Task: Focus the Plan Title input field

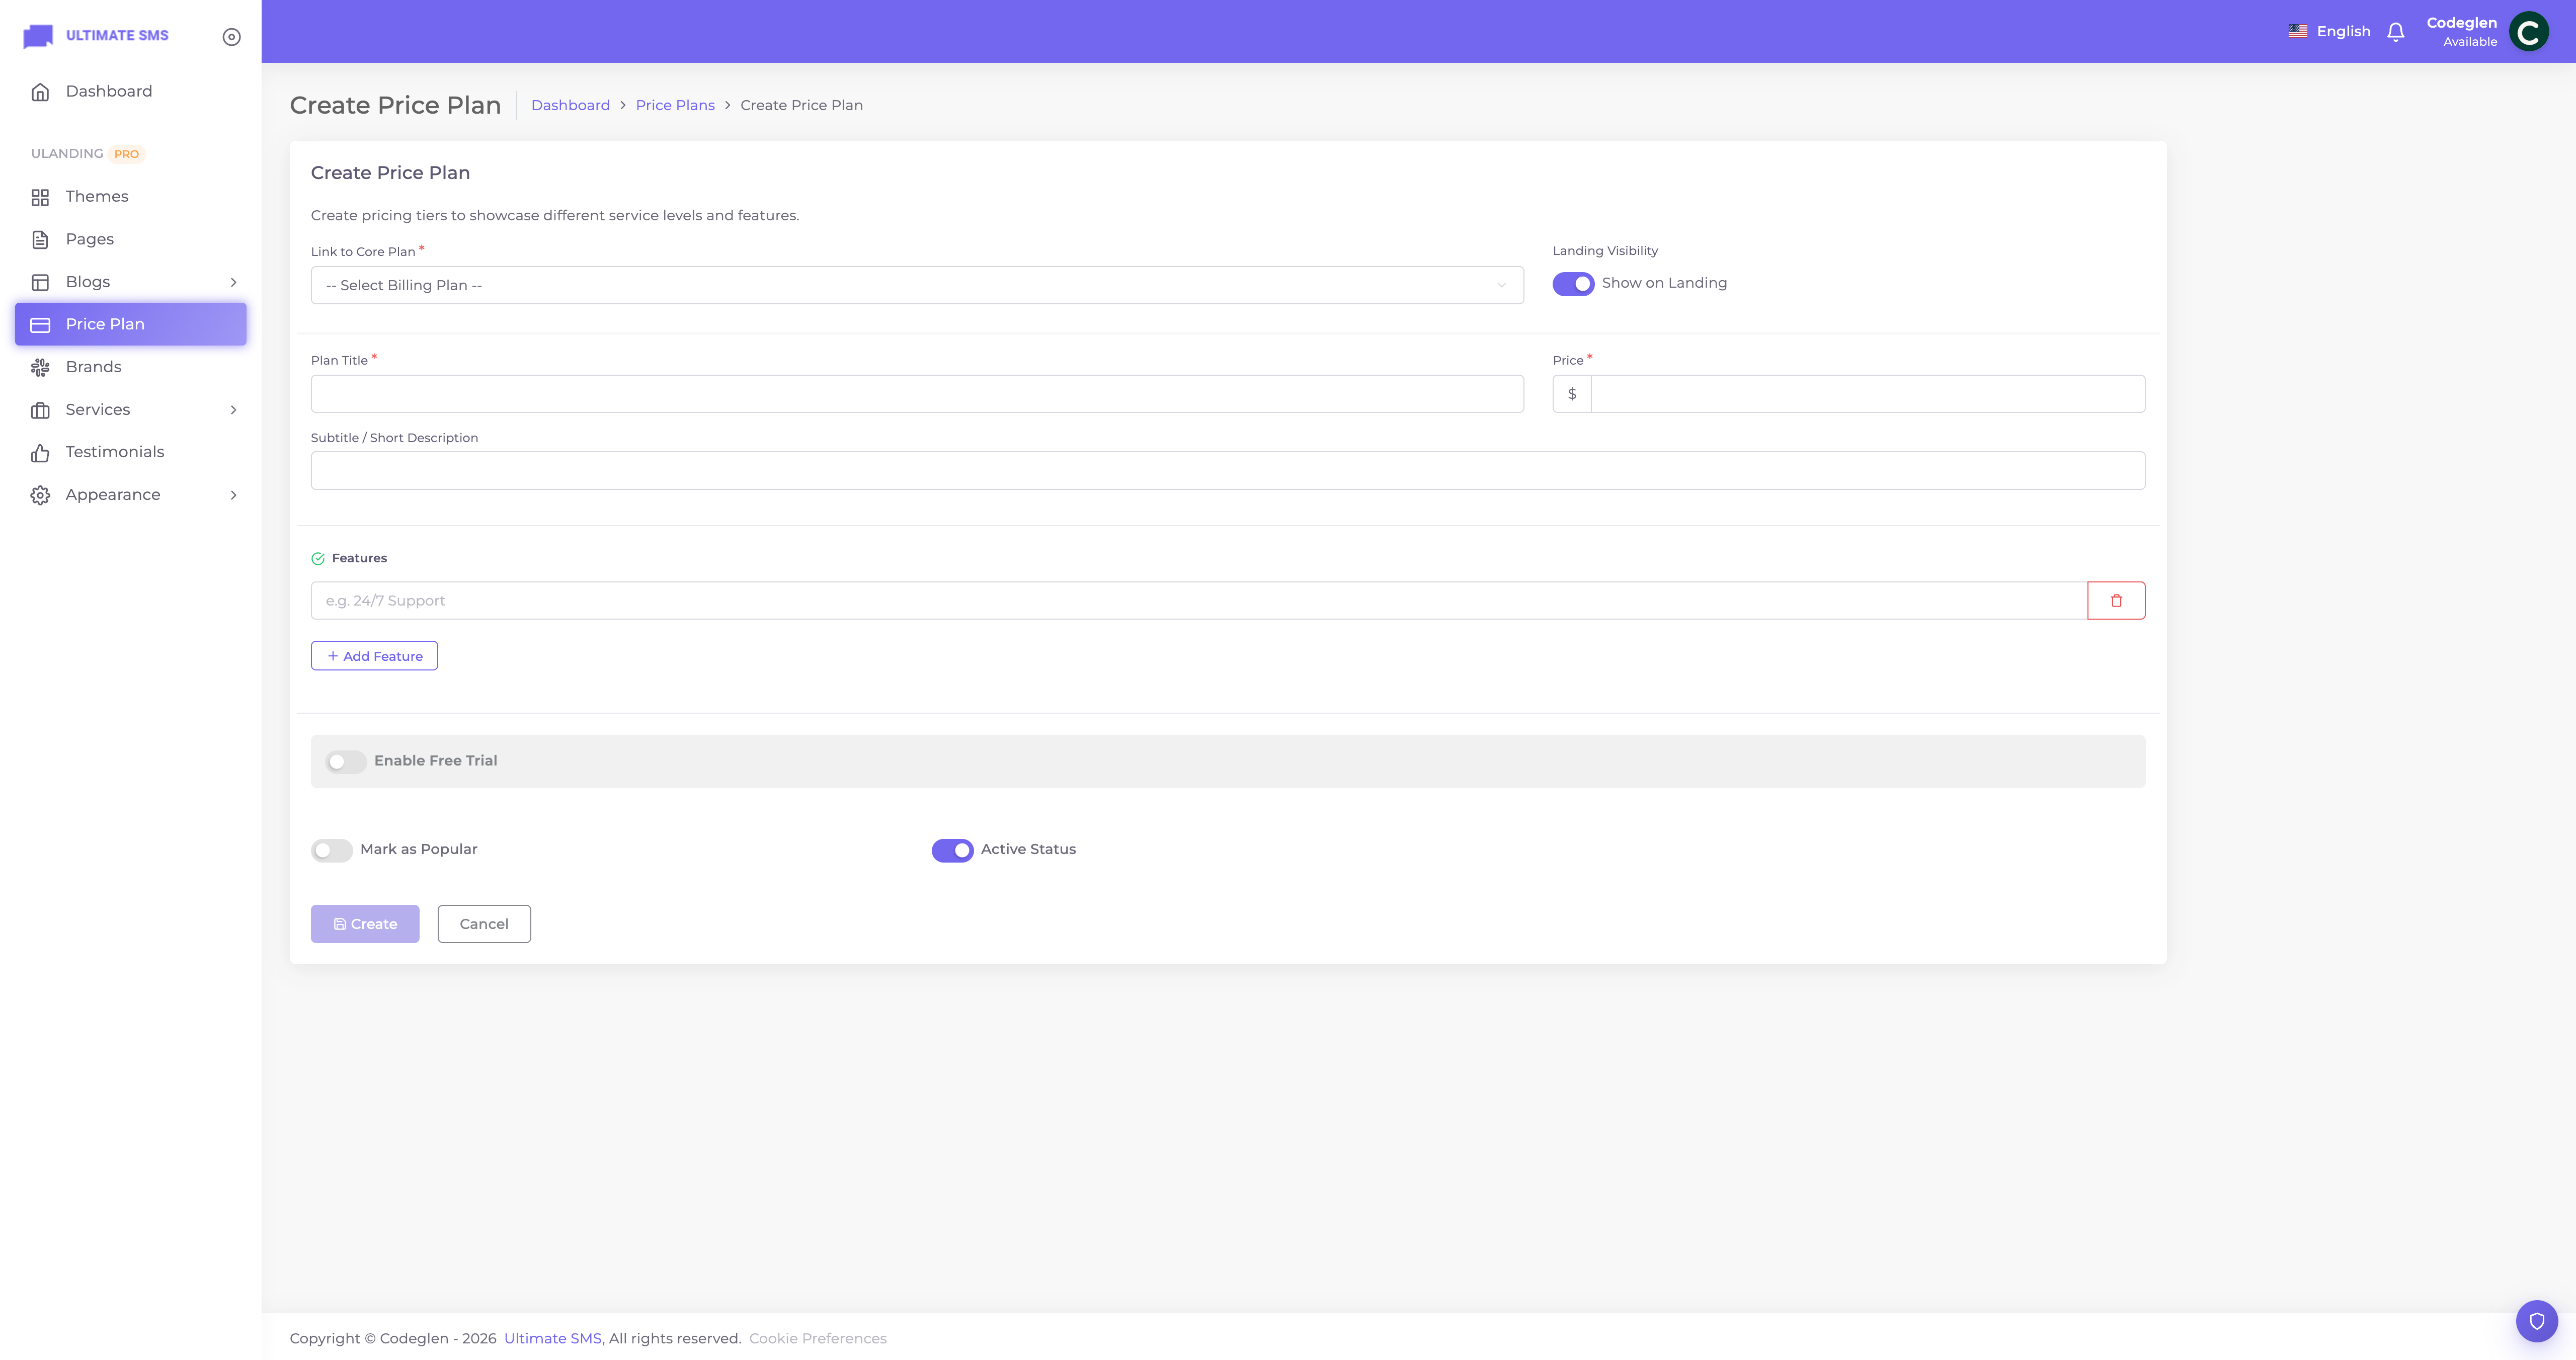Action: (x=917, y=394)
